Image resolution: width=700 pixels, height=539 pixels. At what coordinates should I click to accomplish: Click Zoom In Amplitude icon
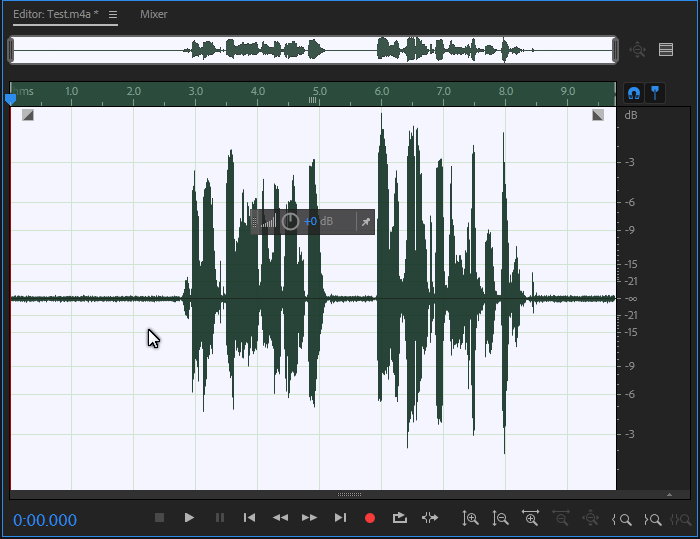click(x=470, y=518)
